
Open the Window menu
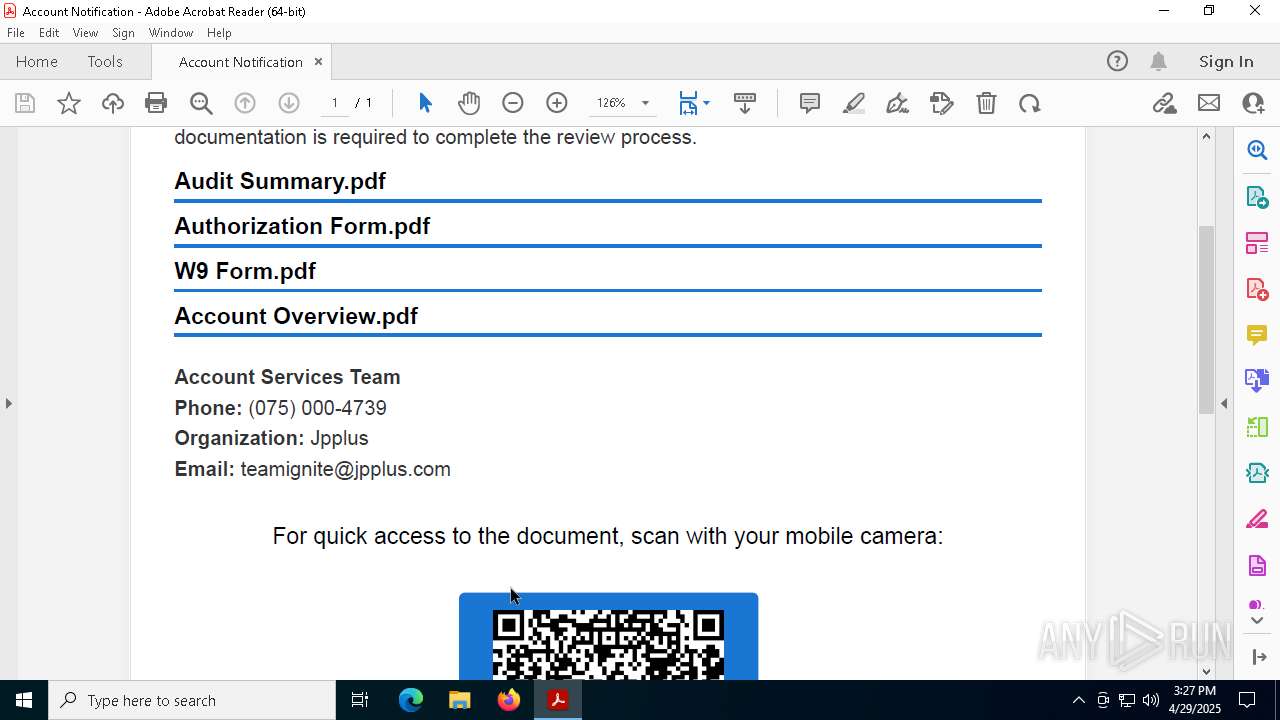point(171,32)
